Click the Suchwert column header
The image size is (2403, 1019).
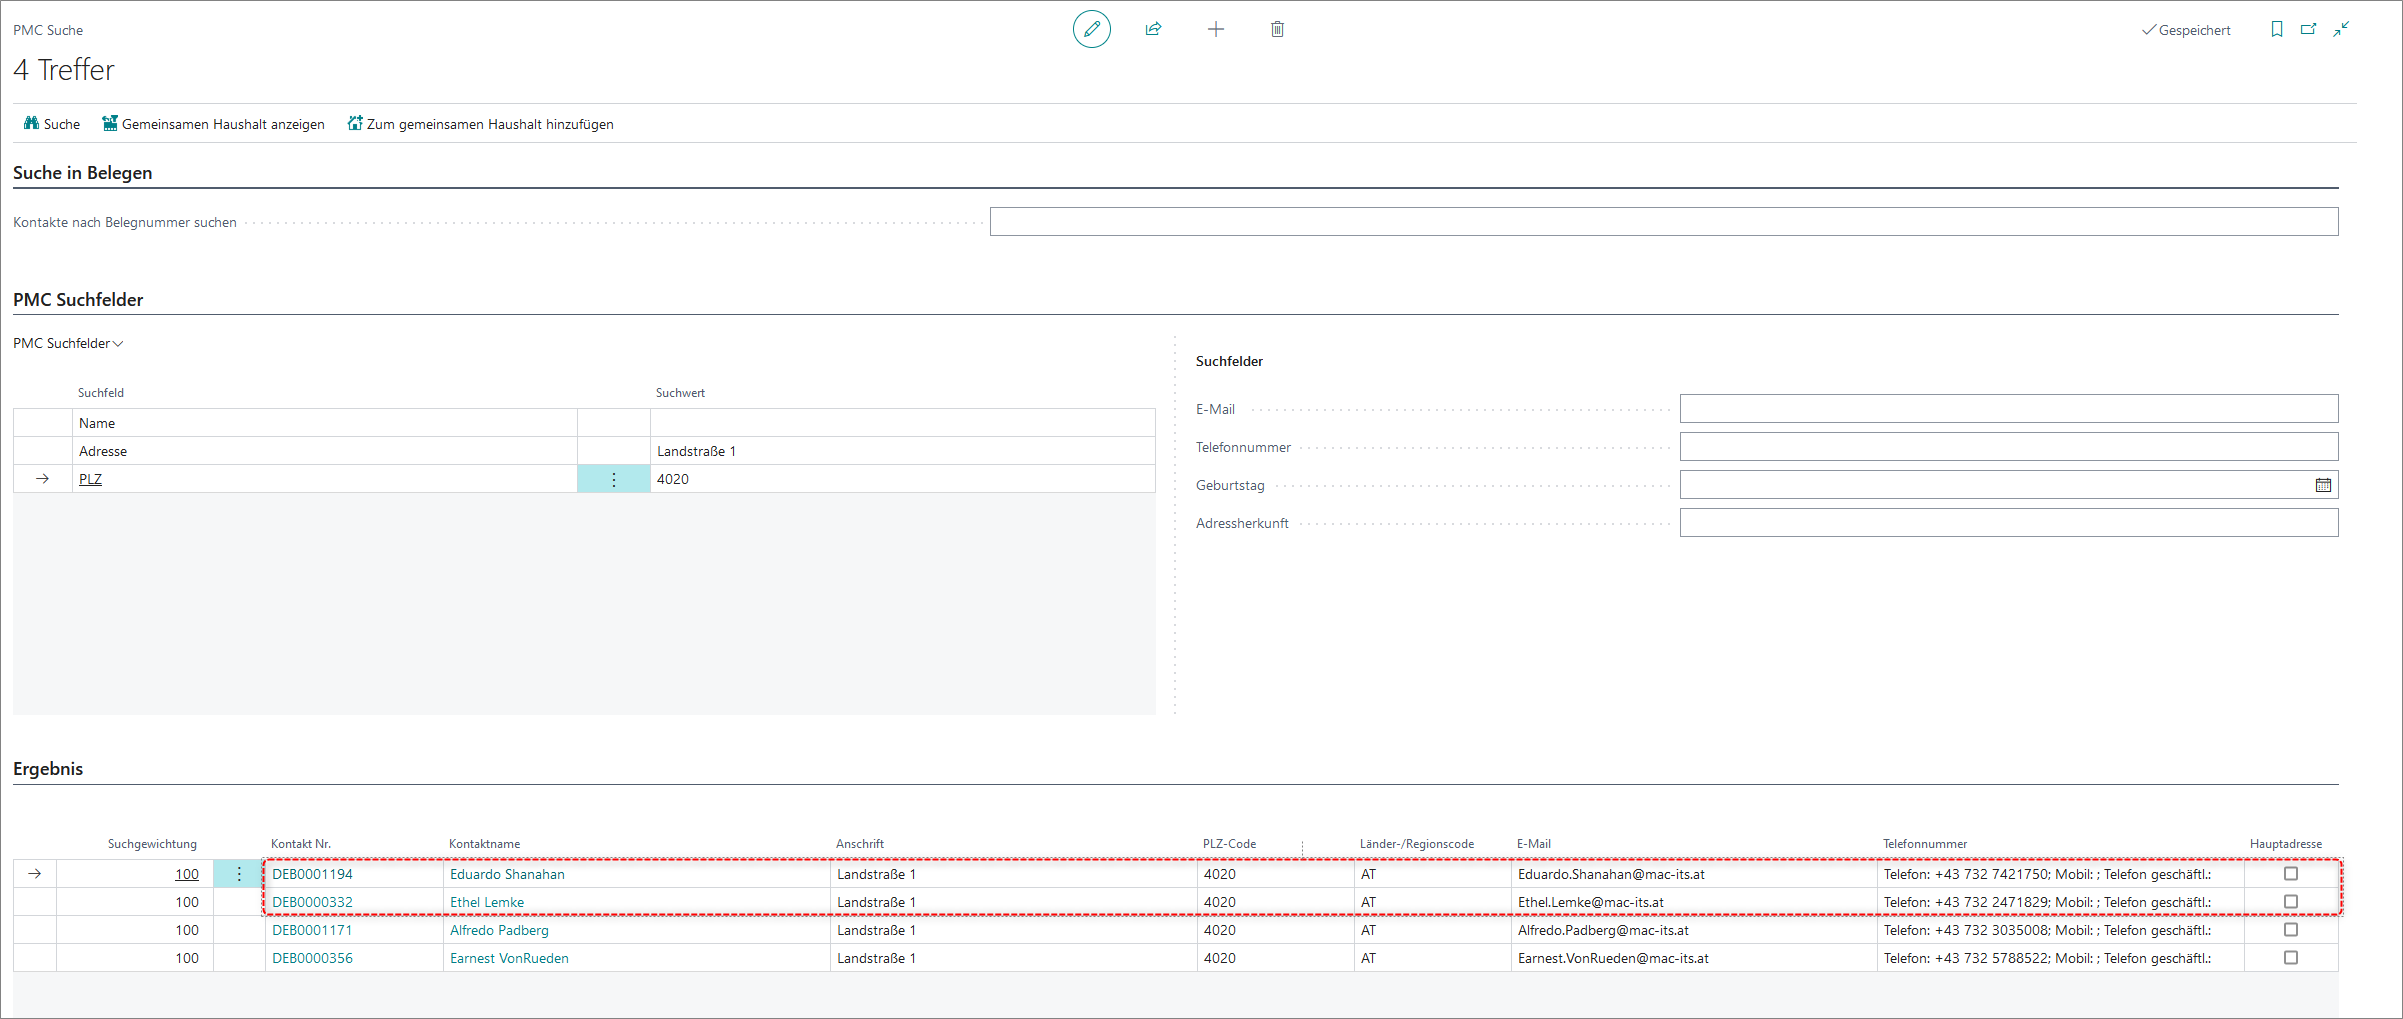pyautogui.click(x=680, y=393)
